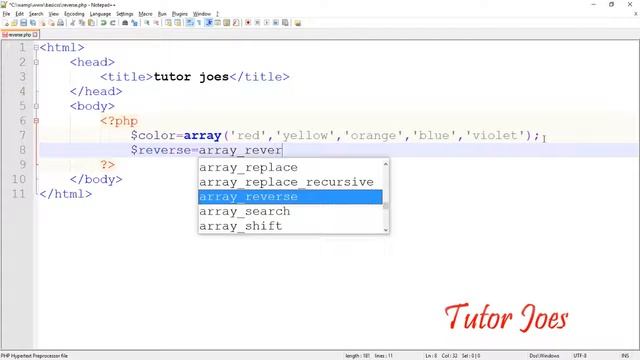Open the Search menu
This screenshot has width=640, height=360.
pyautogui.click(x=36, y=14)
